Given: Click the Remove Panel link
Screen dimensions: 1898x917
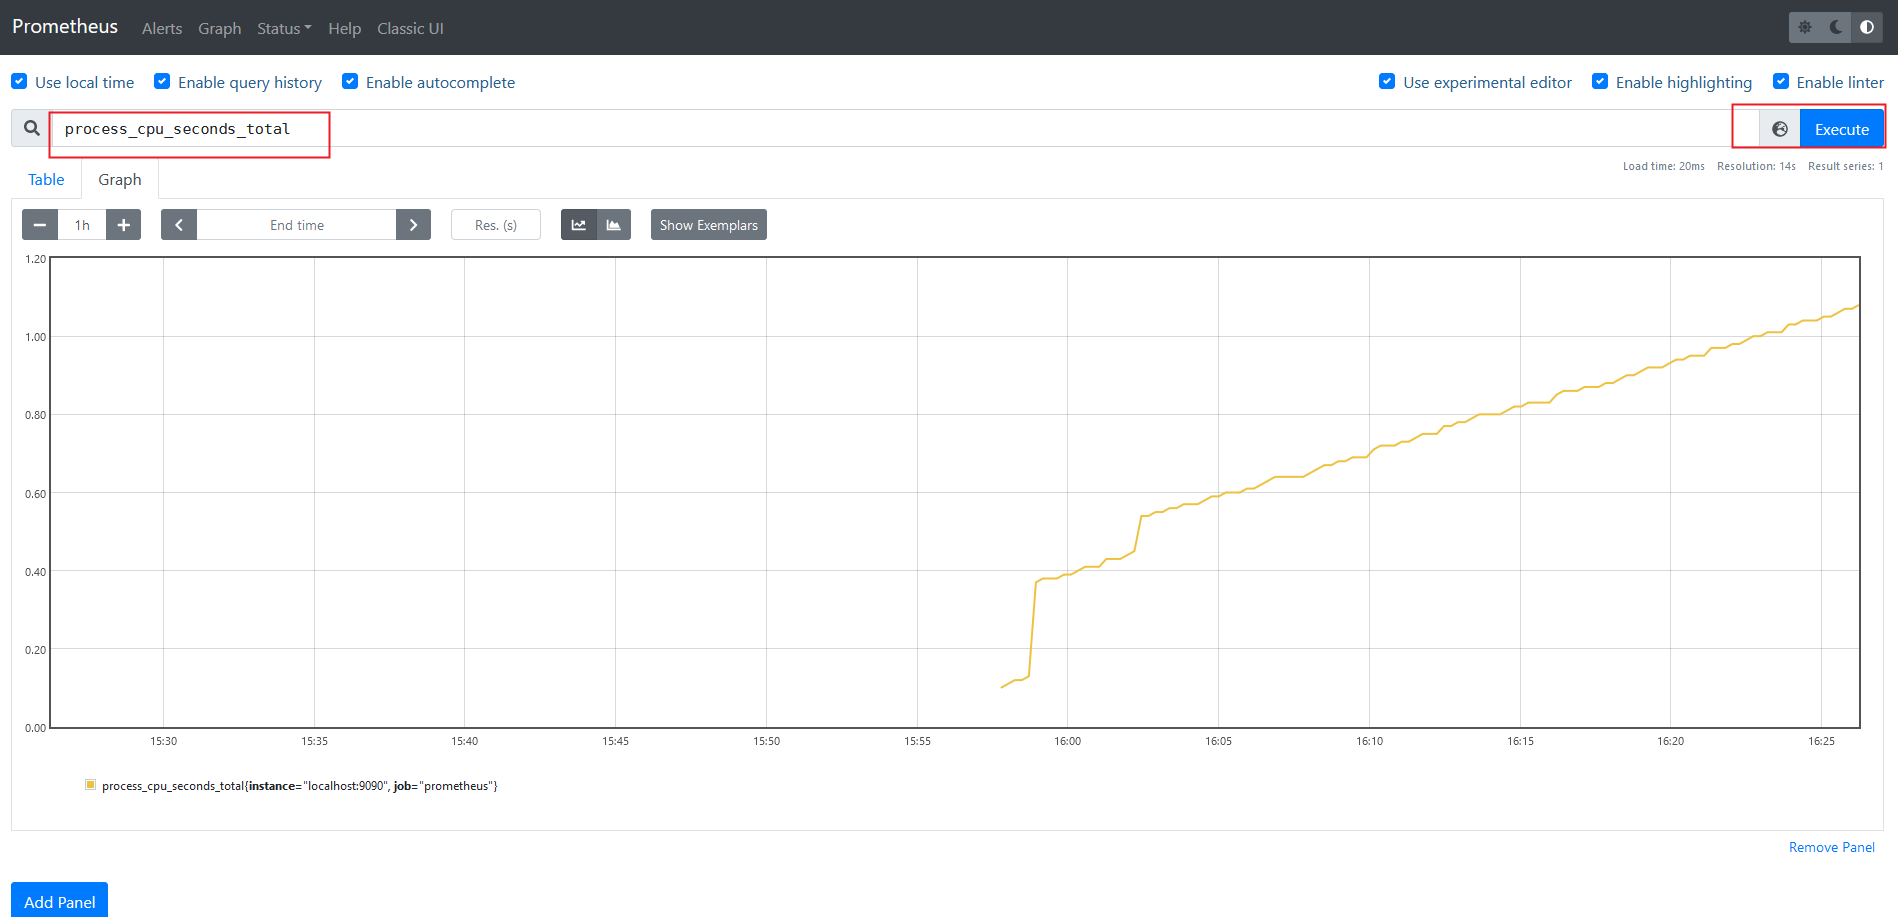Looking at the screenshot, I should [1831, 847].
